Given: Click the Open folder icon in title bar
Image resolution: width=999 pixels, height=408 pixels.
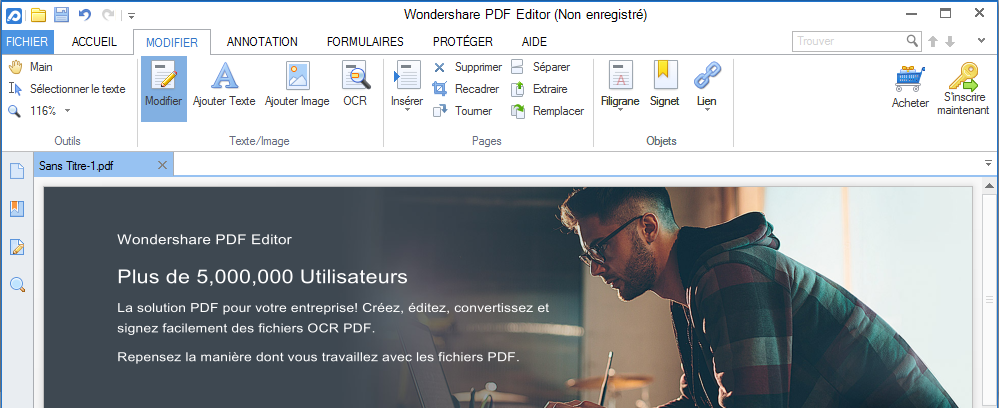Looking at the screenshot, I should click(38, 15).
